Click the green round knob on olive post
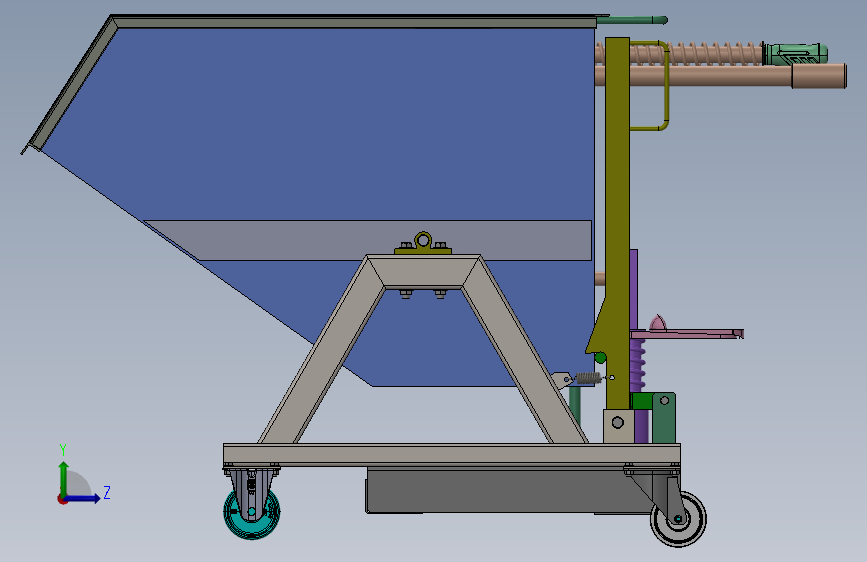This screenshot has width=867, height=562. point(600,358)
